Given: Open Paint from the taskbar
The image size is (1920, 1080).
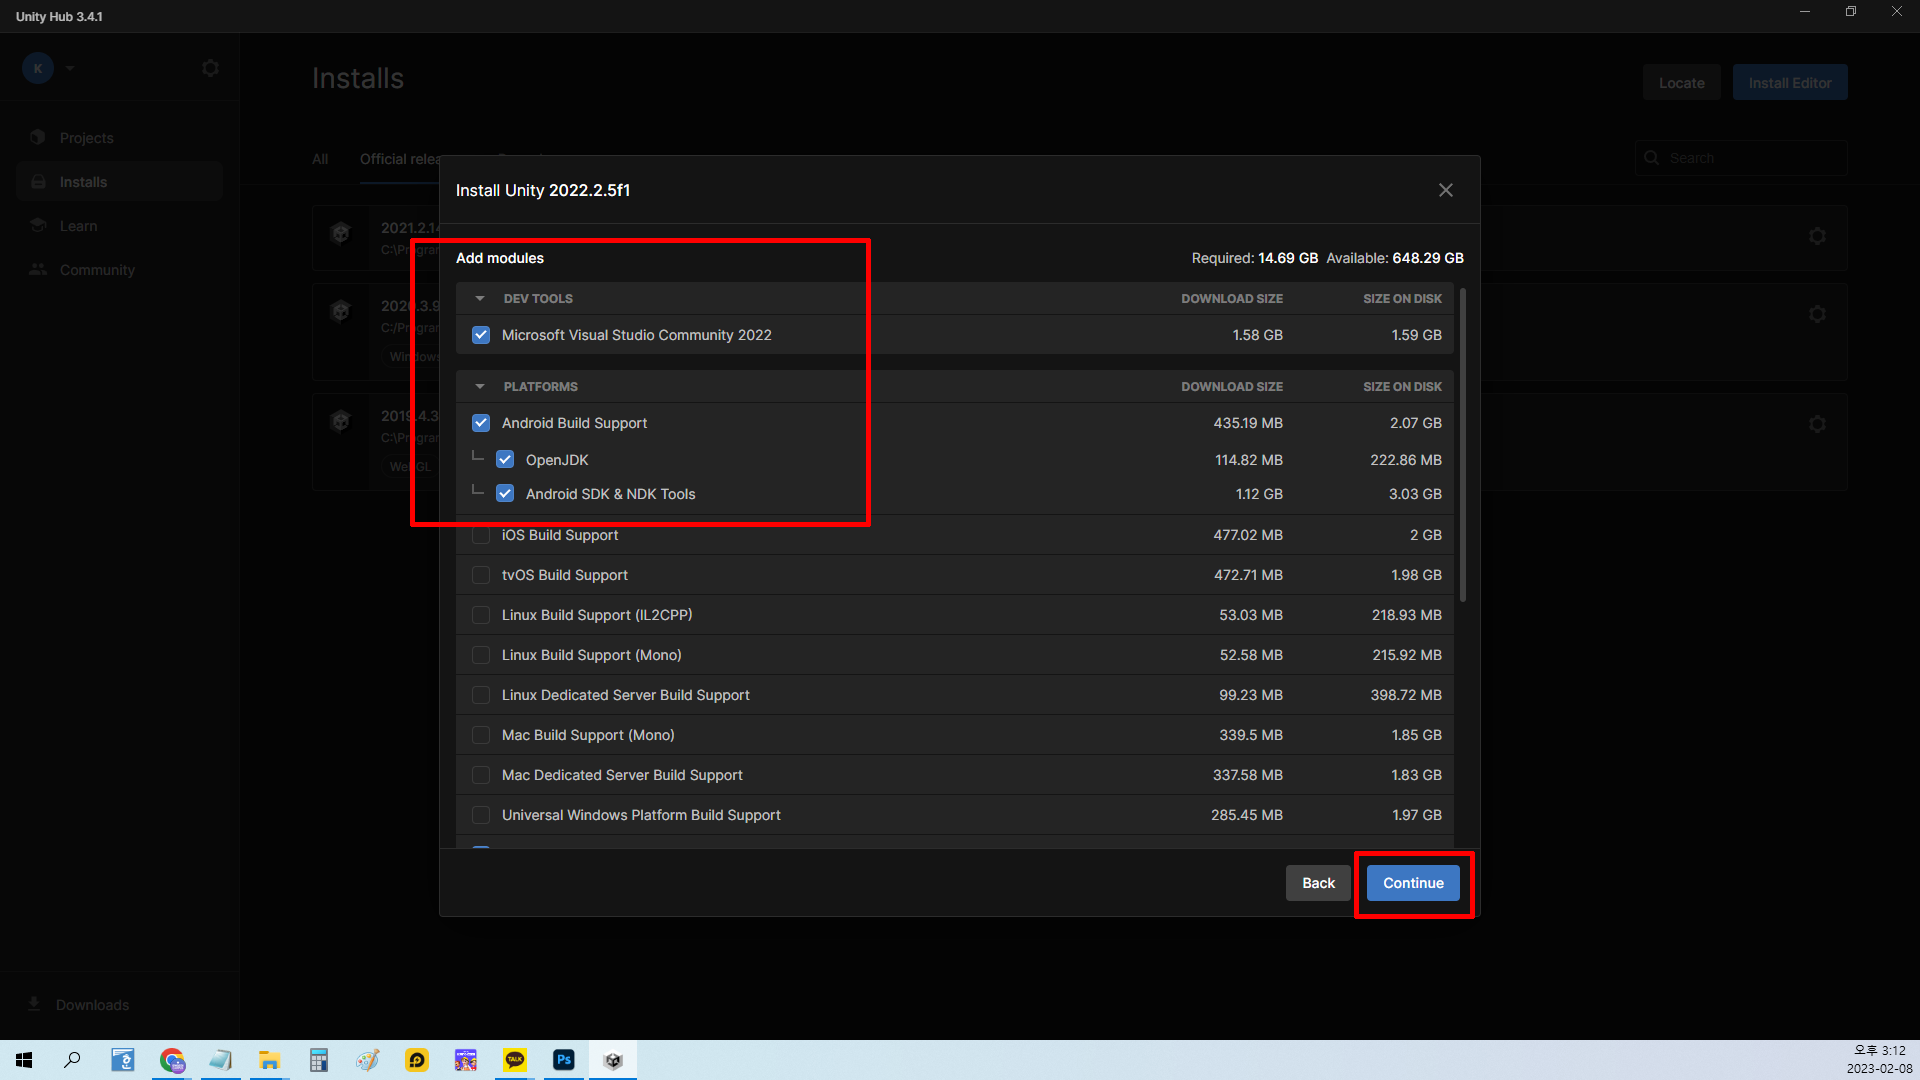Looking at the screenshot, I should click(367, 1060).
